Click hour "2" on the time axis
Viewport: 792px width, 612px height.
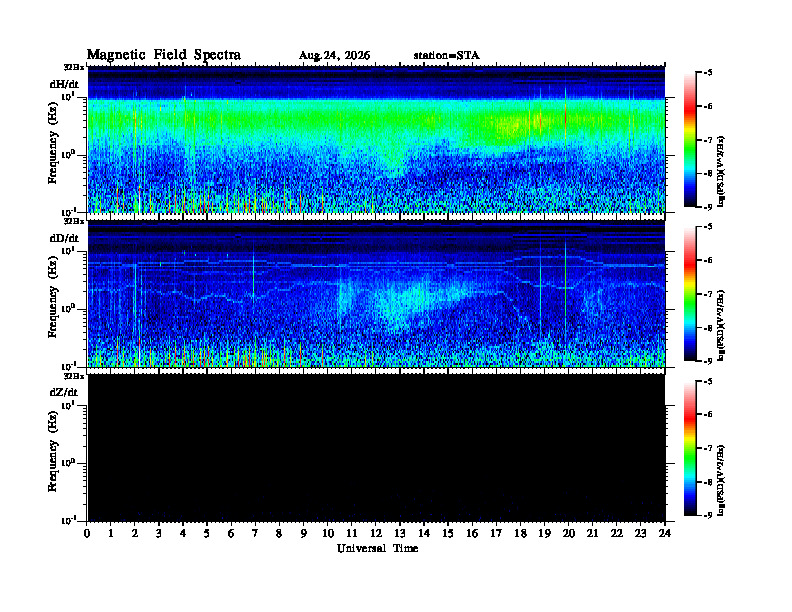[135, 533]
